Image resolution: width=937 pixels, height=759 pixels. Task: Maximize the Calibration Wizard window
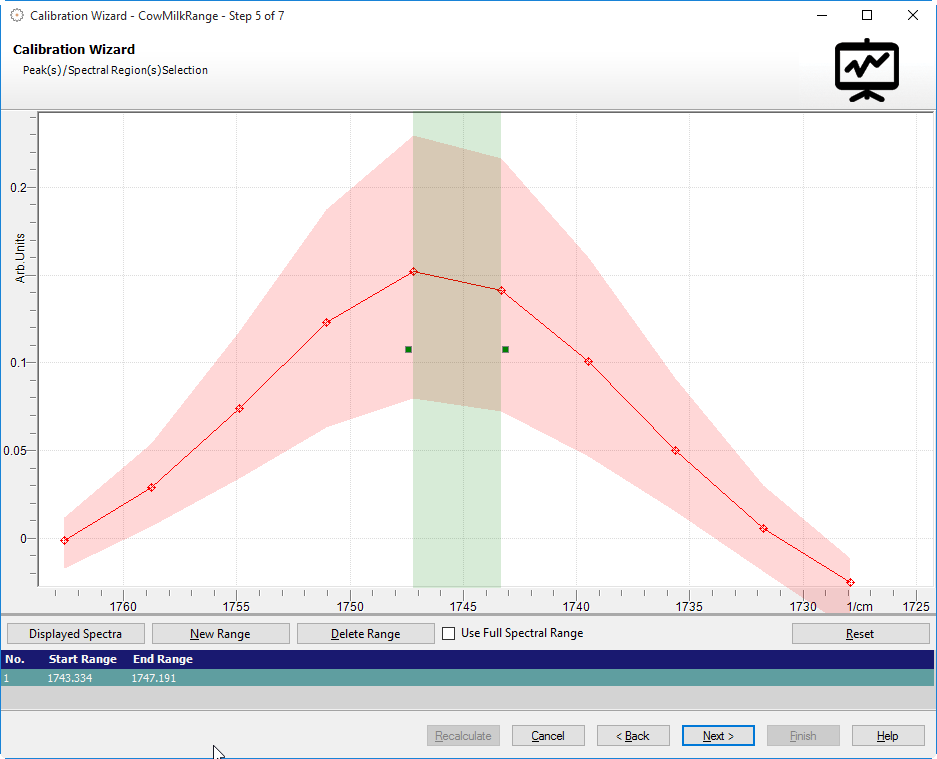coord(867,15)
